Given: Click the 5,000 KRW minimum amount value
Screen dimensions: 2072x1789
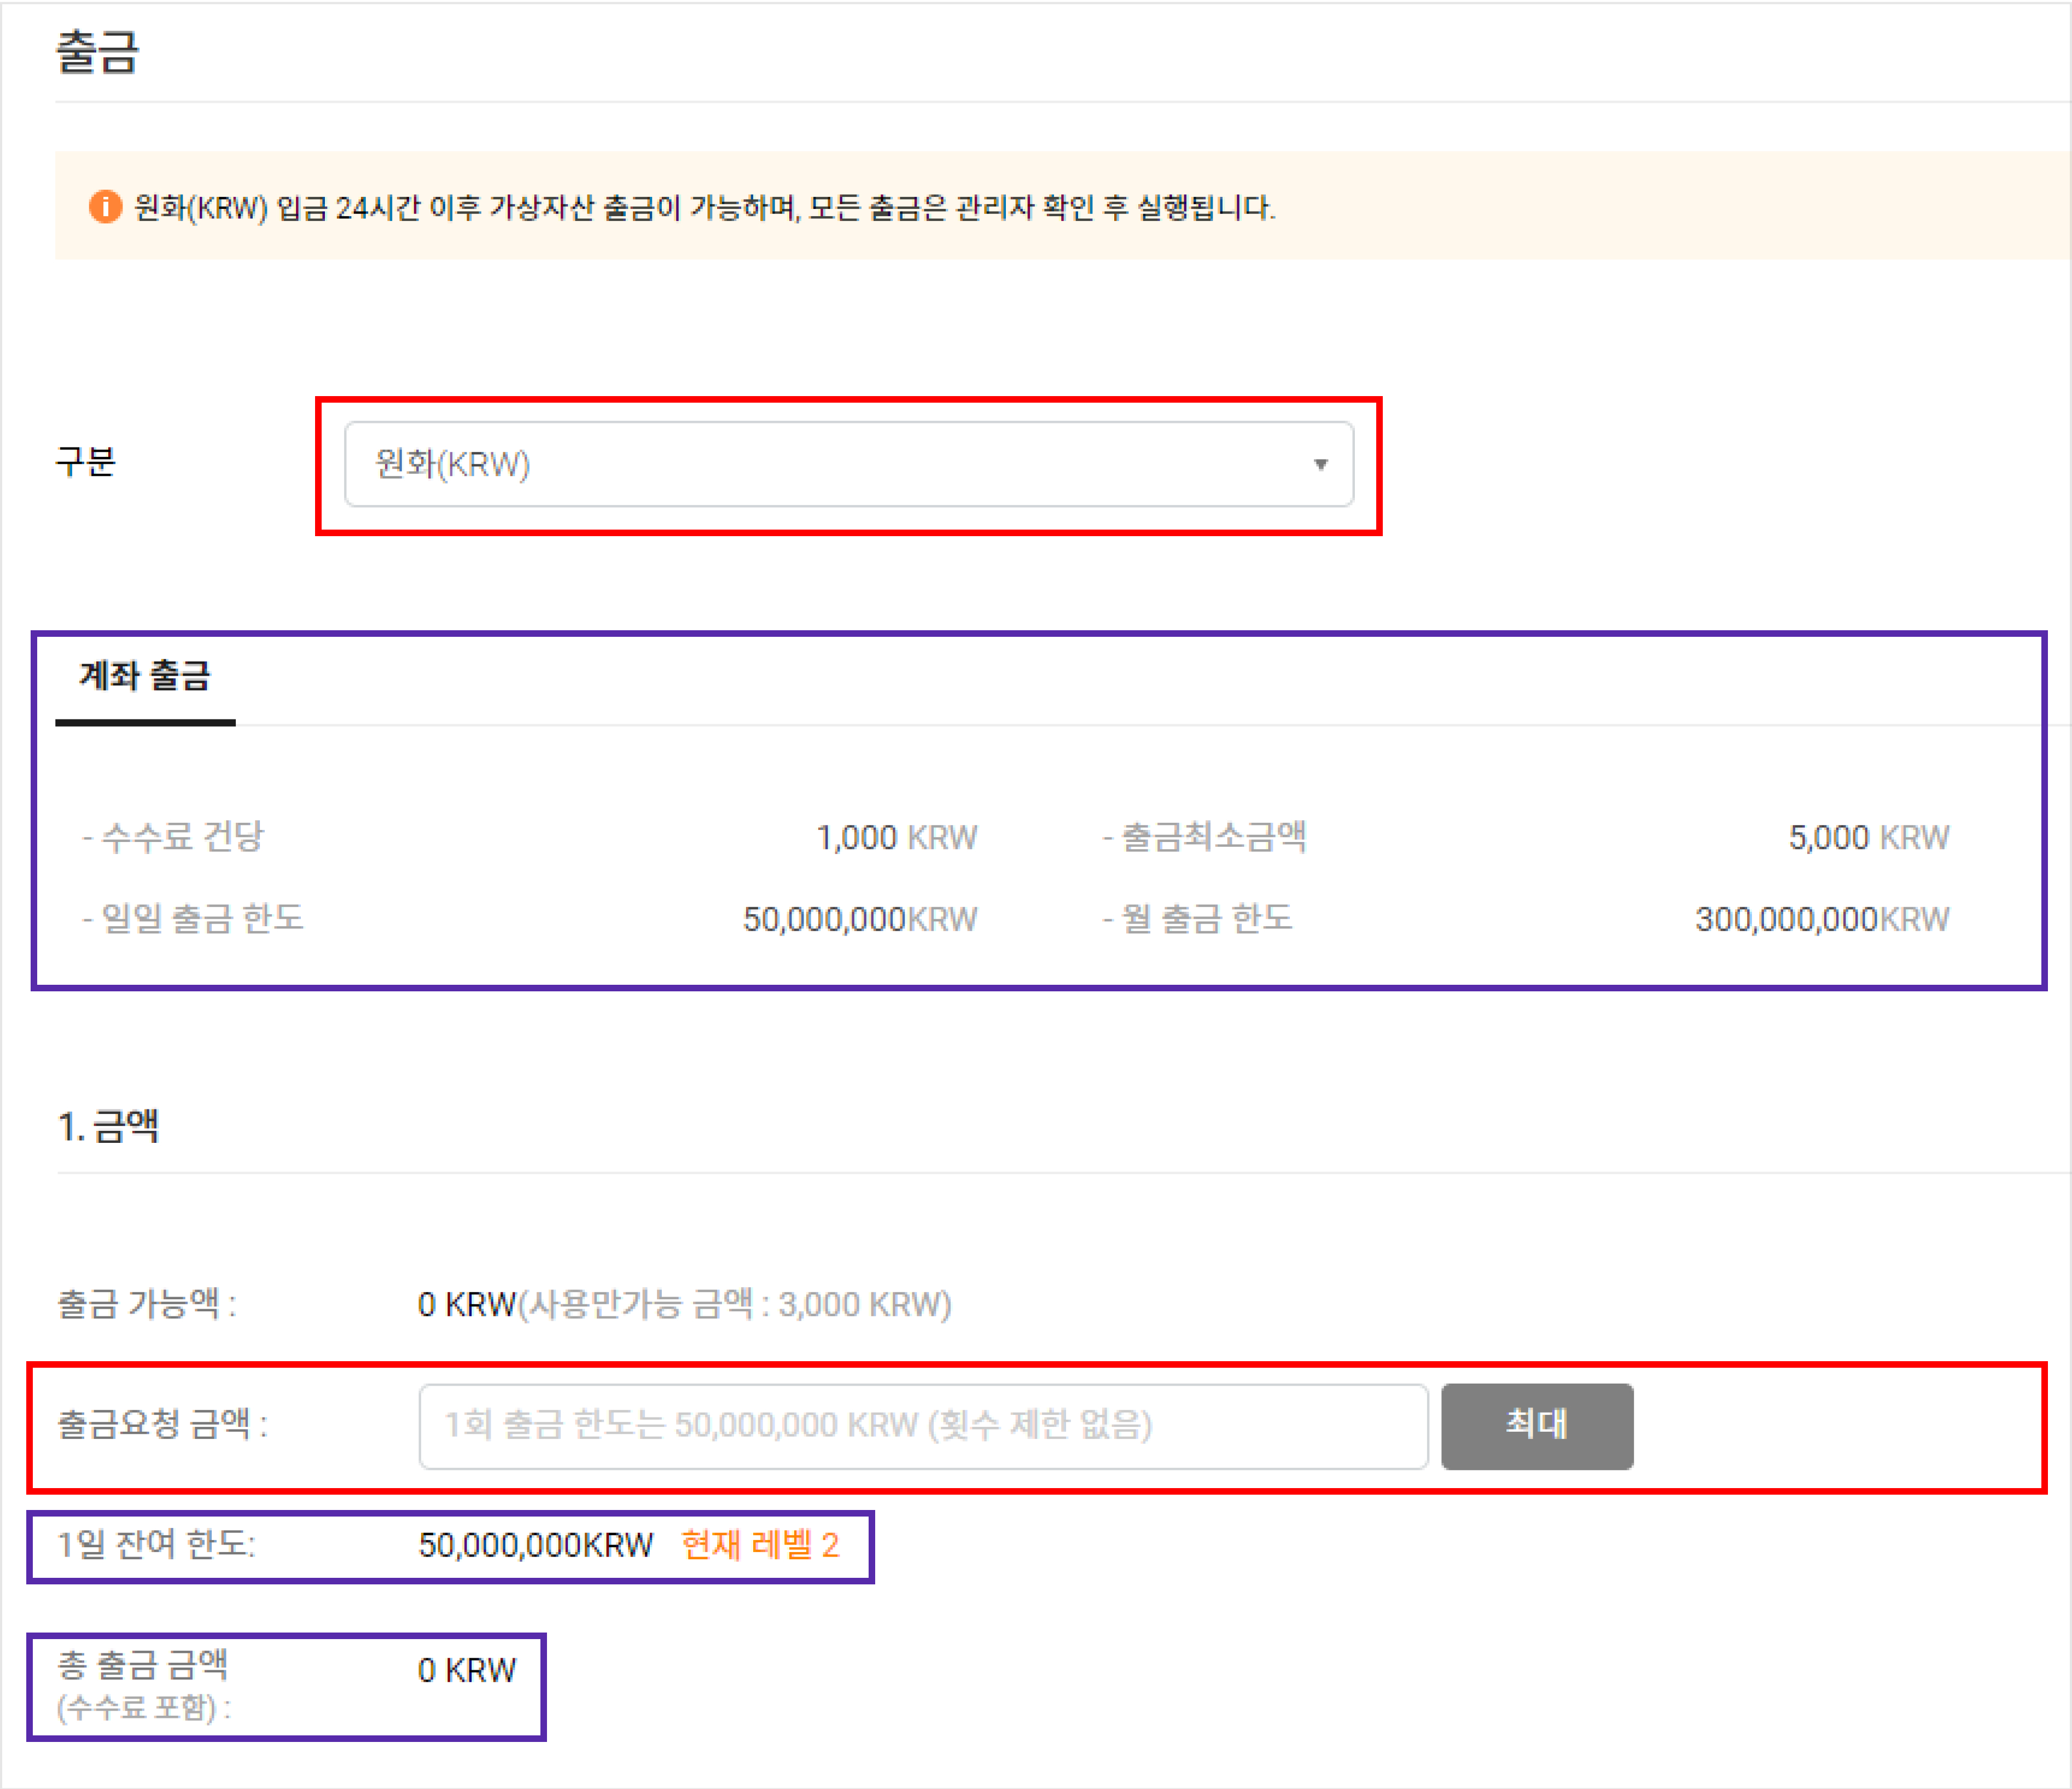Looking at the screenshot, I should click(1868, 837).
